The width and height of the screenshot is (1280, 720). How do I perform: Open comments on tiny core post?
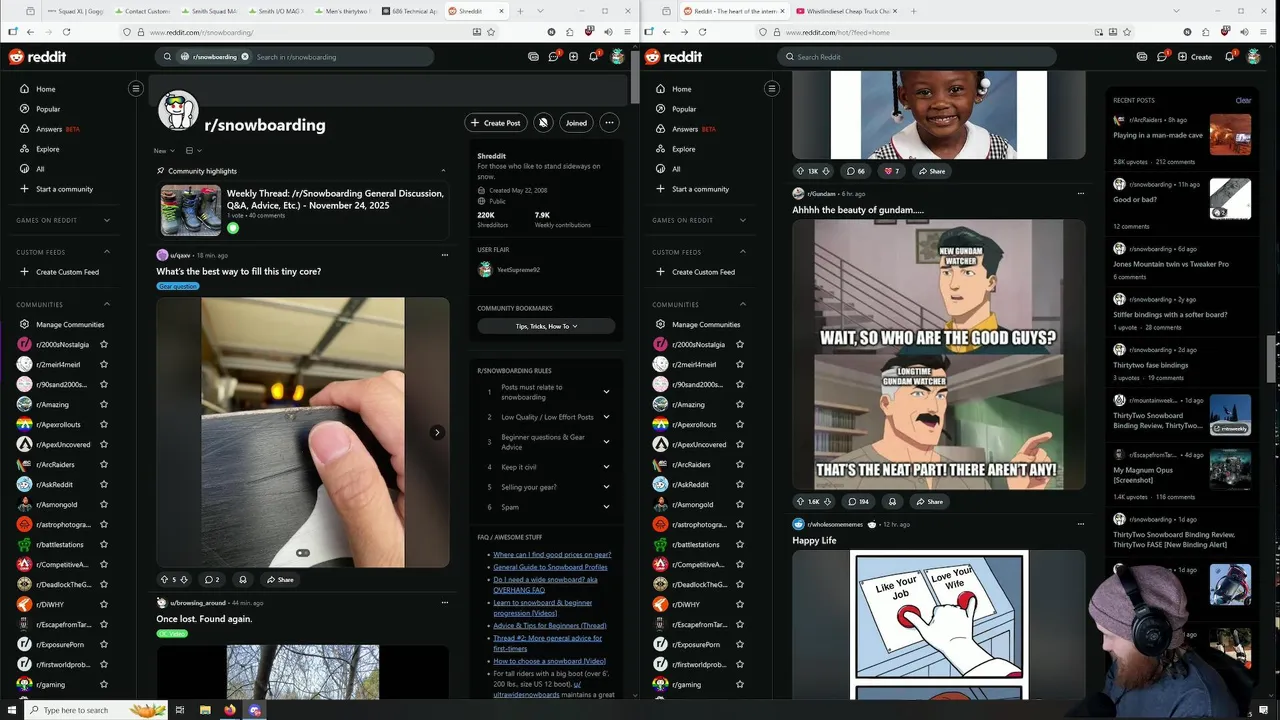click(x=211, y=580)
